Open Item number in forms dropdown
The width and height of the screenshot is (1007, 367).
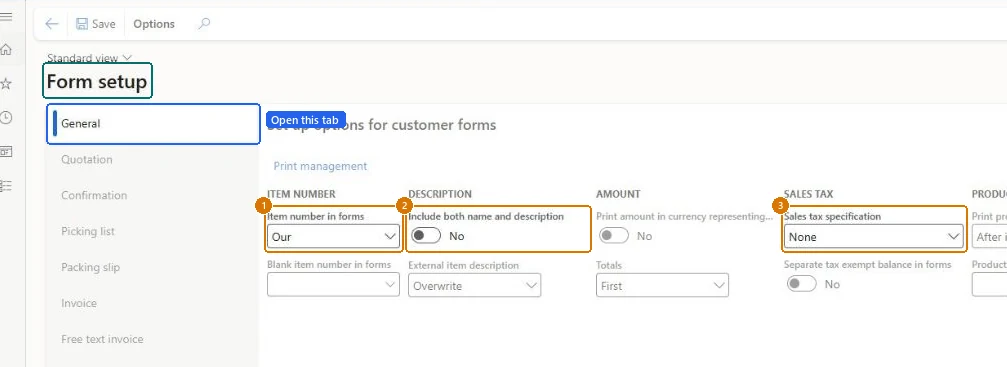click(x=333, y=237)
